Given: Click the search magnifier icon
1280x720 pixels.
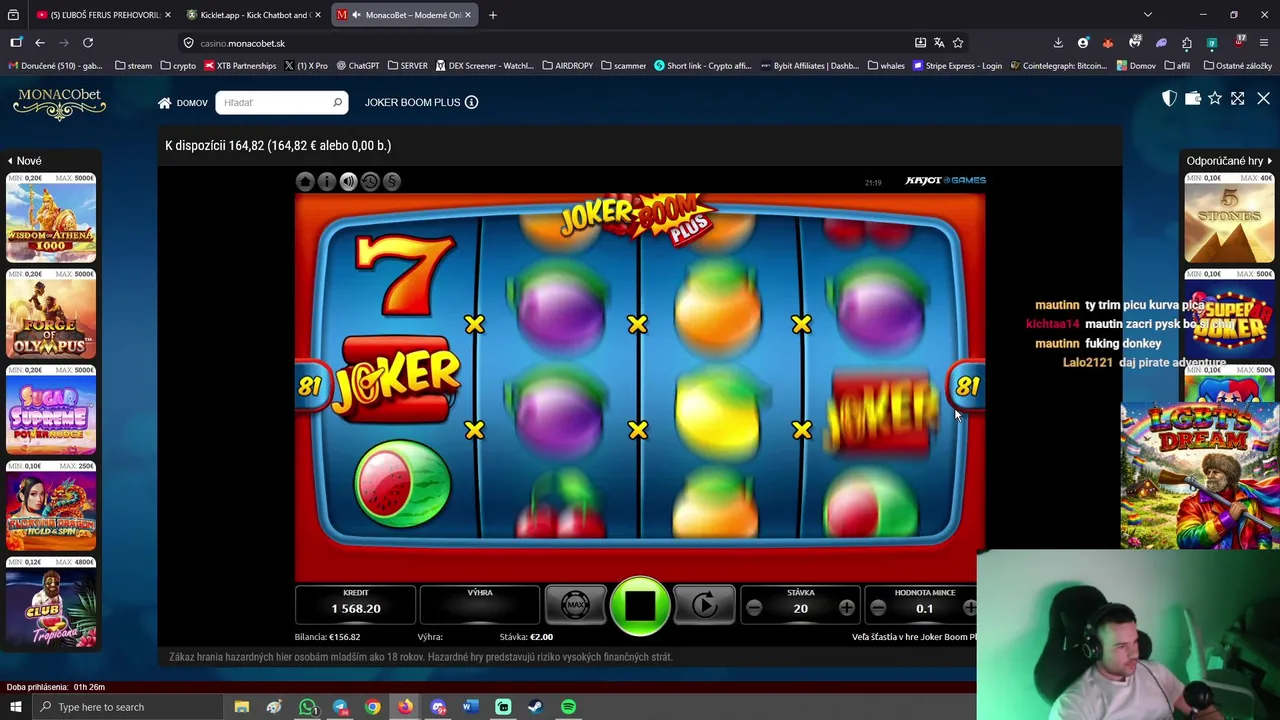Looking at the screenshot, I should click(338, 102).
